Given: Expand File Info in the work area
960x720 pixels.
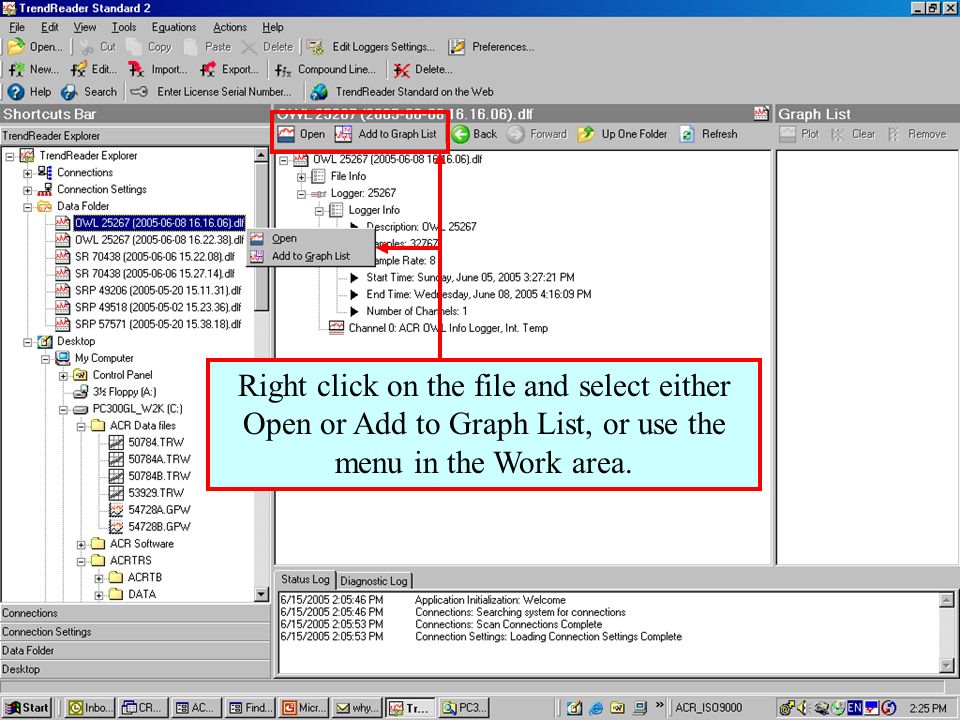Looking at the screenshot, I should 301,177.
